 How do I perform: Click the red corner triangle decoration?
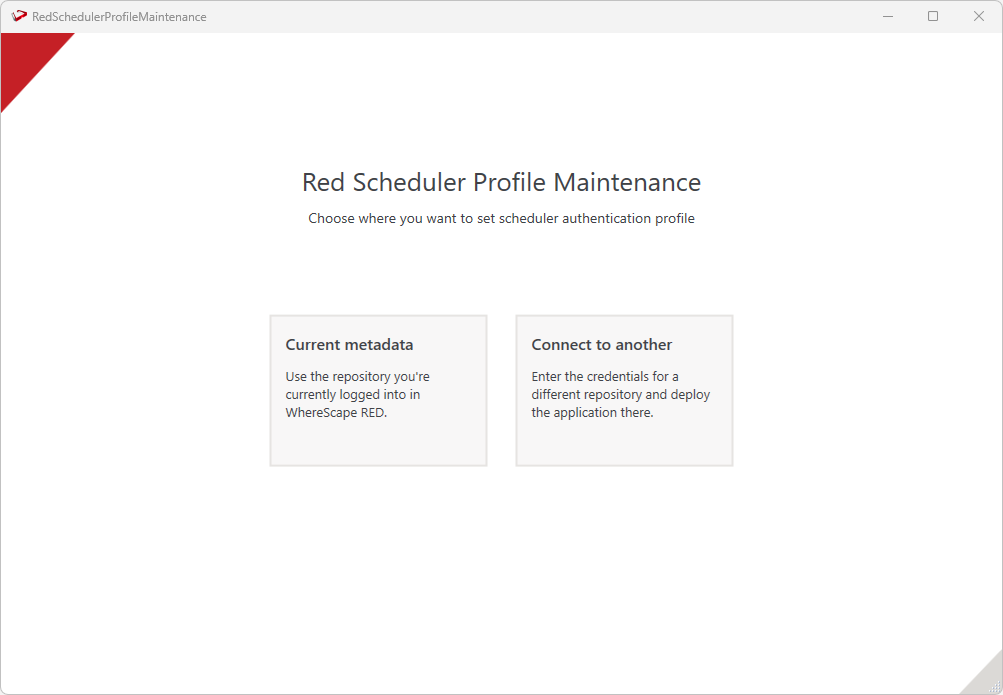coord(25,58)
